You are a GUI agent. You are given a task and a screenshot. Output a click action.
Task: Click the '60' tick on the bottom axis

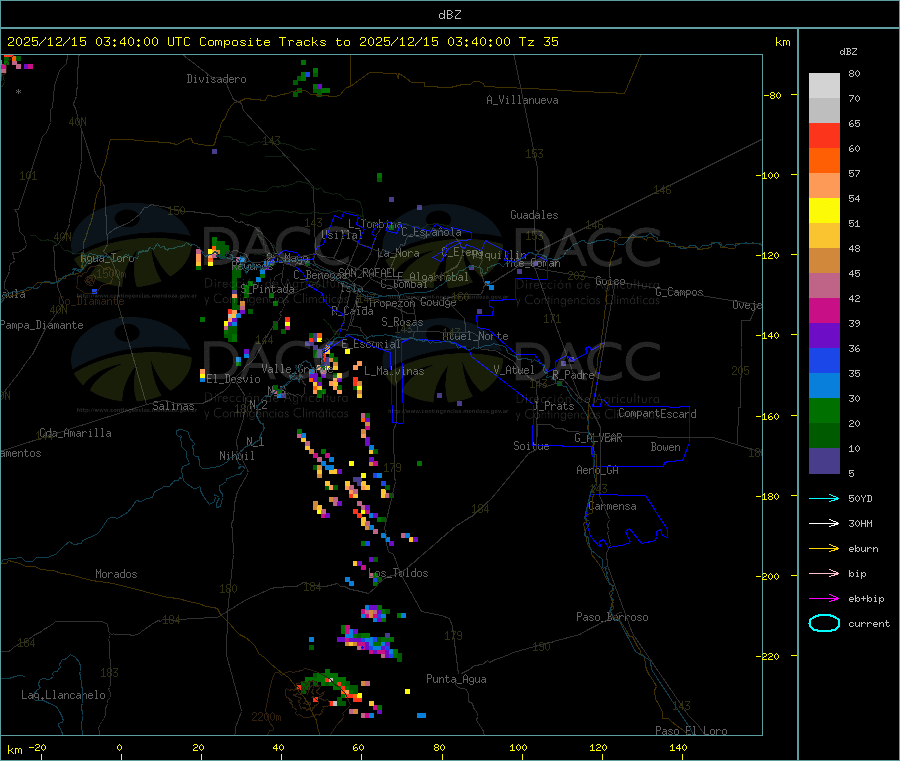click(x=358, y=747)
